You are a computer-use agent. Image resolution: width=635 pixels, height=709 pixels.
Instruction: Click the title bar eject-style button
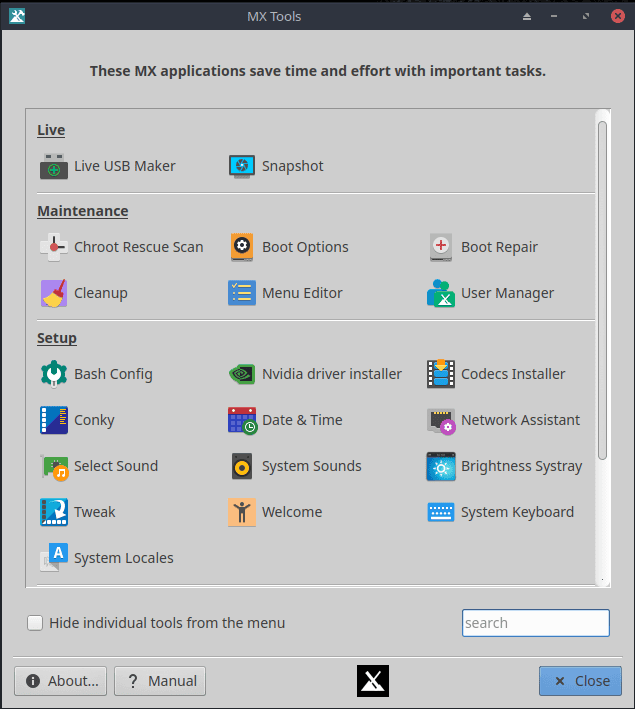pyautogui.click(x=527, y=17)
